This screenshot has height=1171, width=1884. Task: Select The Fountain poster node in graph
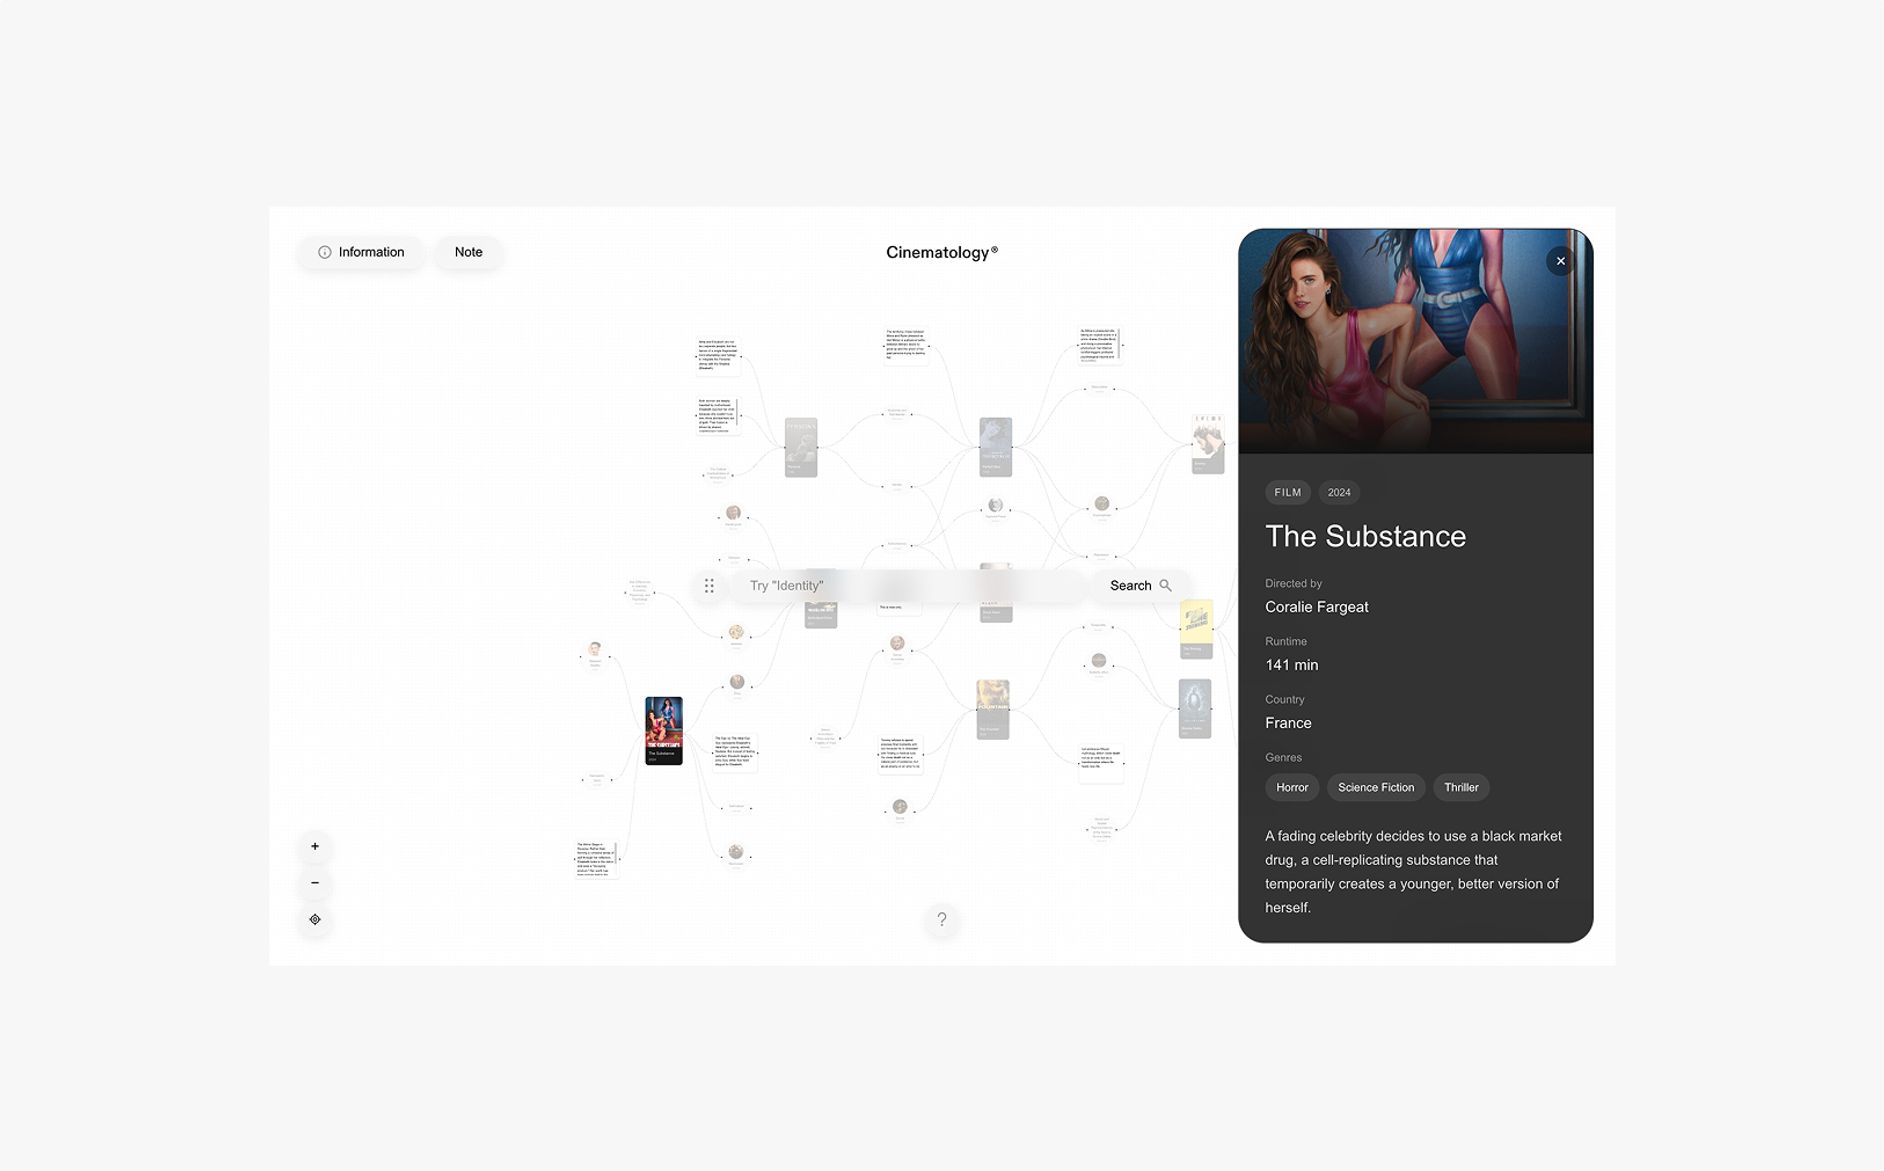tap(993, 709)
